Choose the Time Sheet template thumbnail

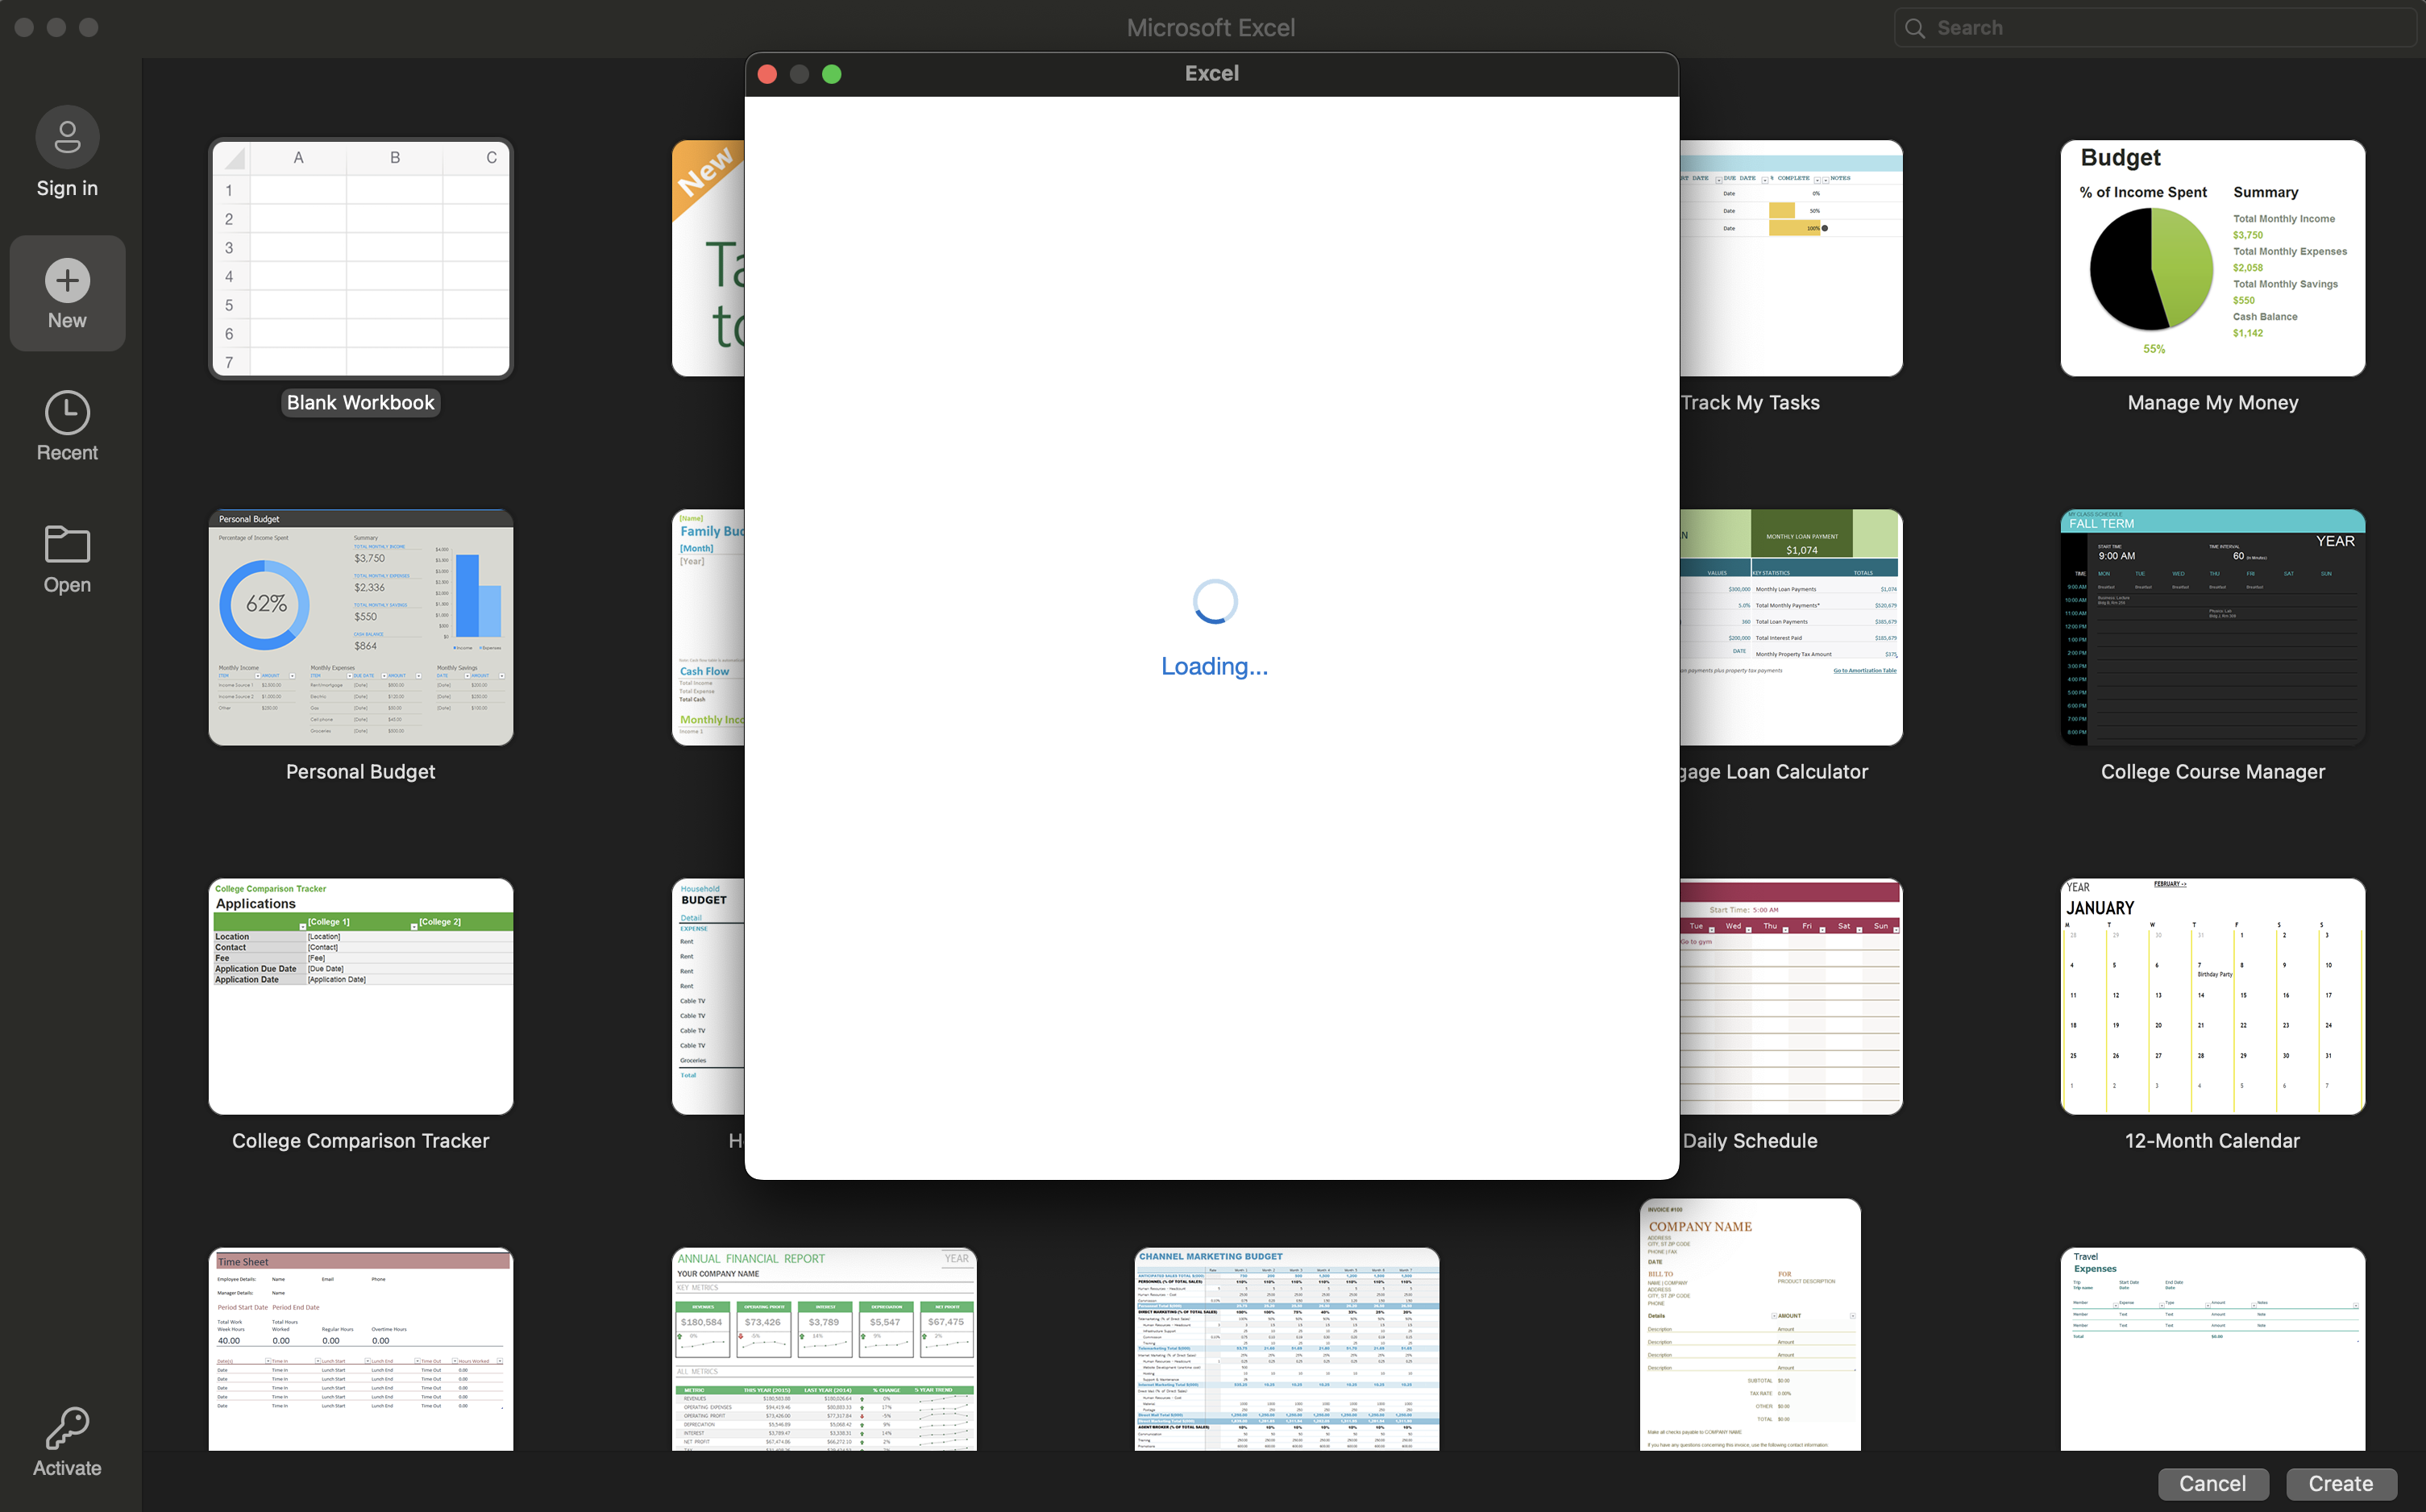(360, 1348)
